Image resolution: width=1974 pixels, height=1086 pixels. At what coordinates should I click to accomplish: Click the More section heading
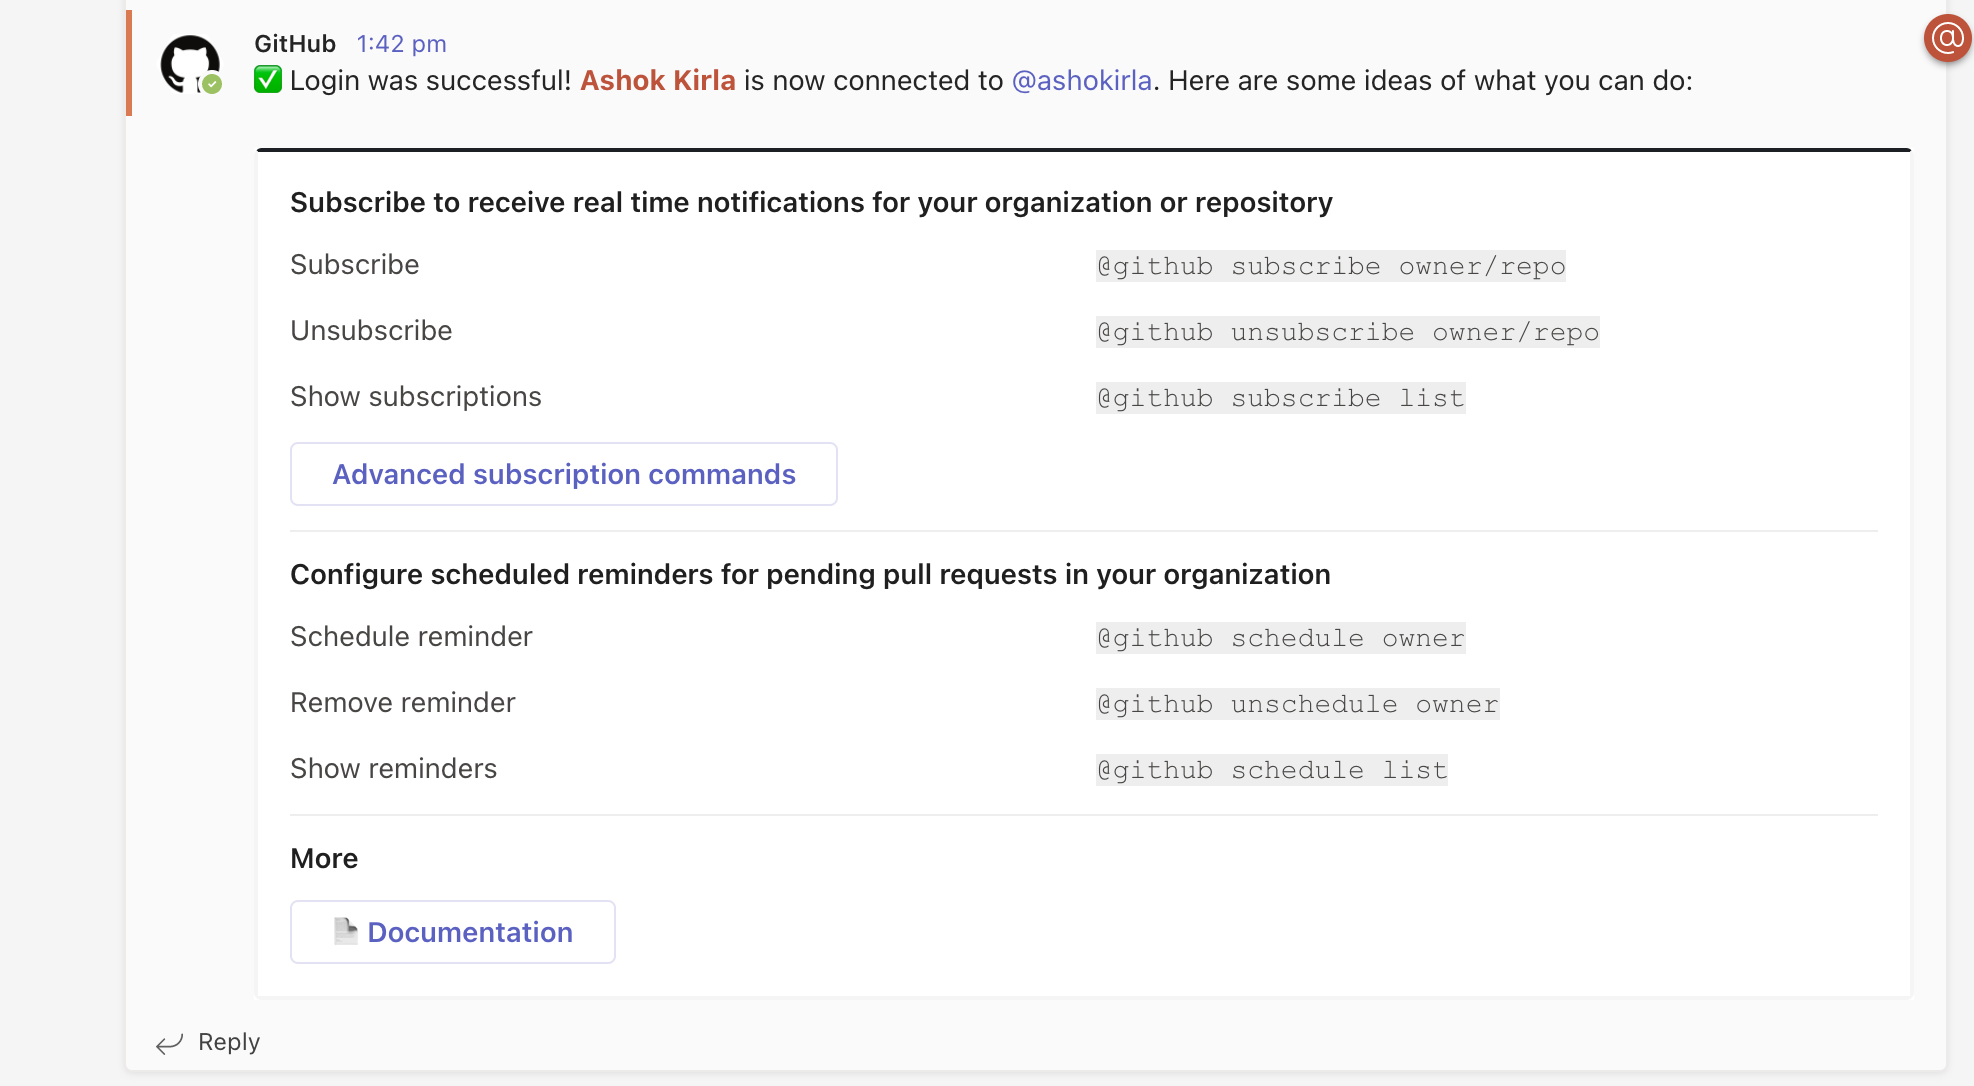[x=324, y=858]
